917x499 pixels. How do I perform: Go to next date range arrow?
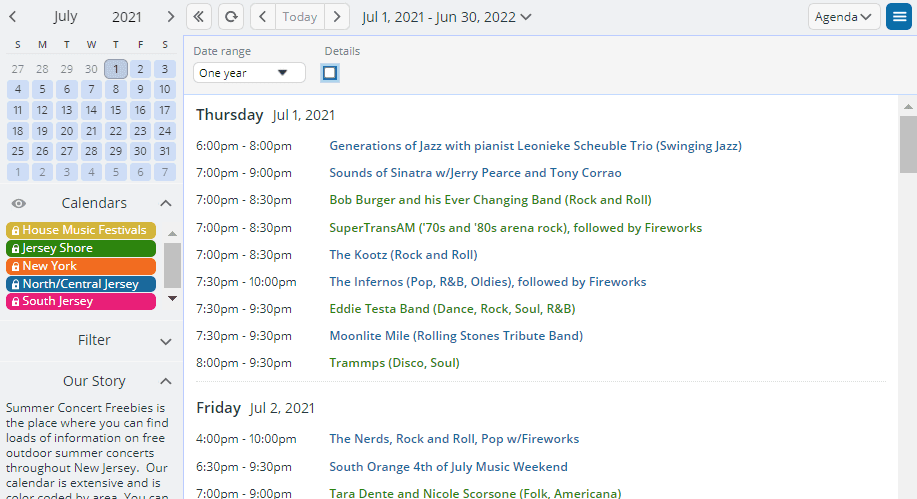(x=338, y=17)
